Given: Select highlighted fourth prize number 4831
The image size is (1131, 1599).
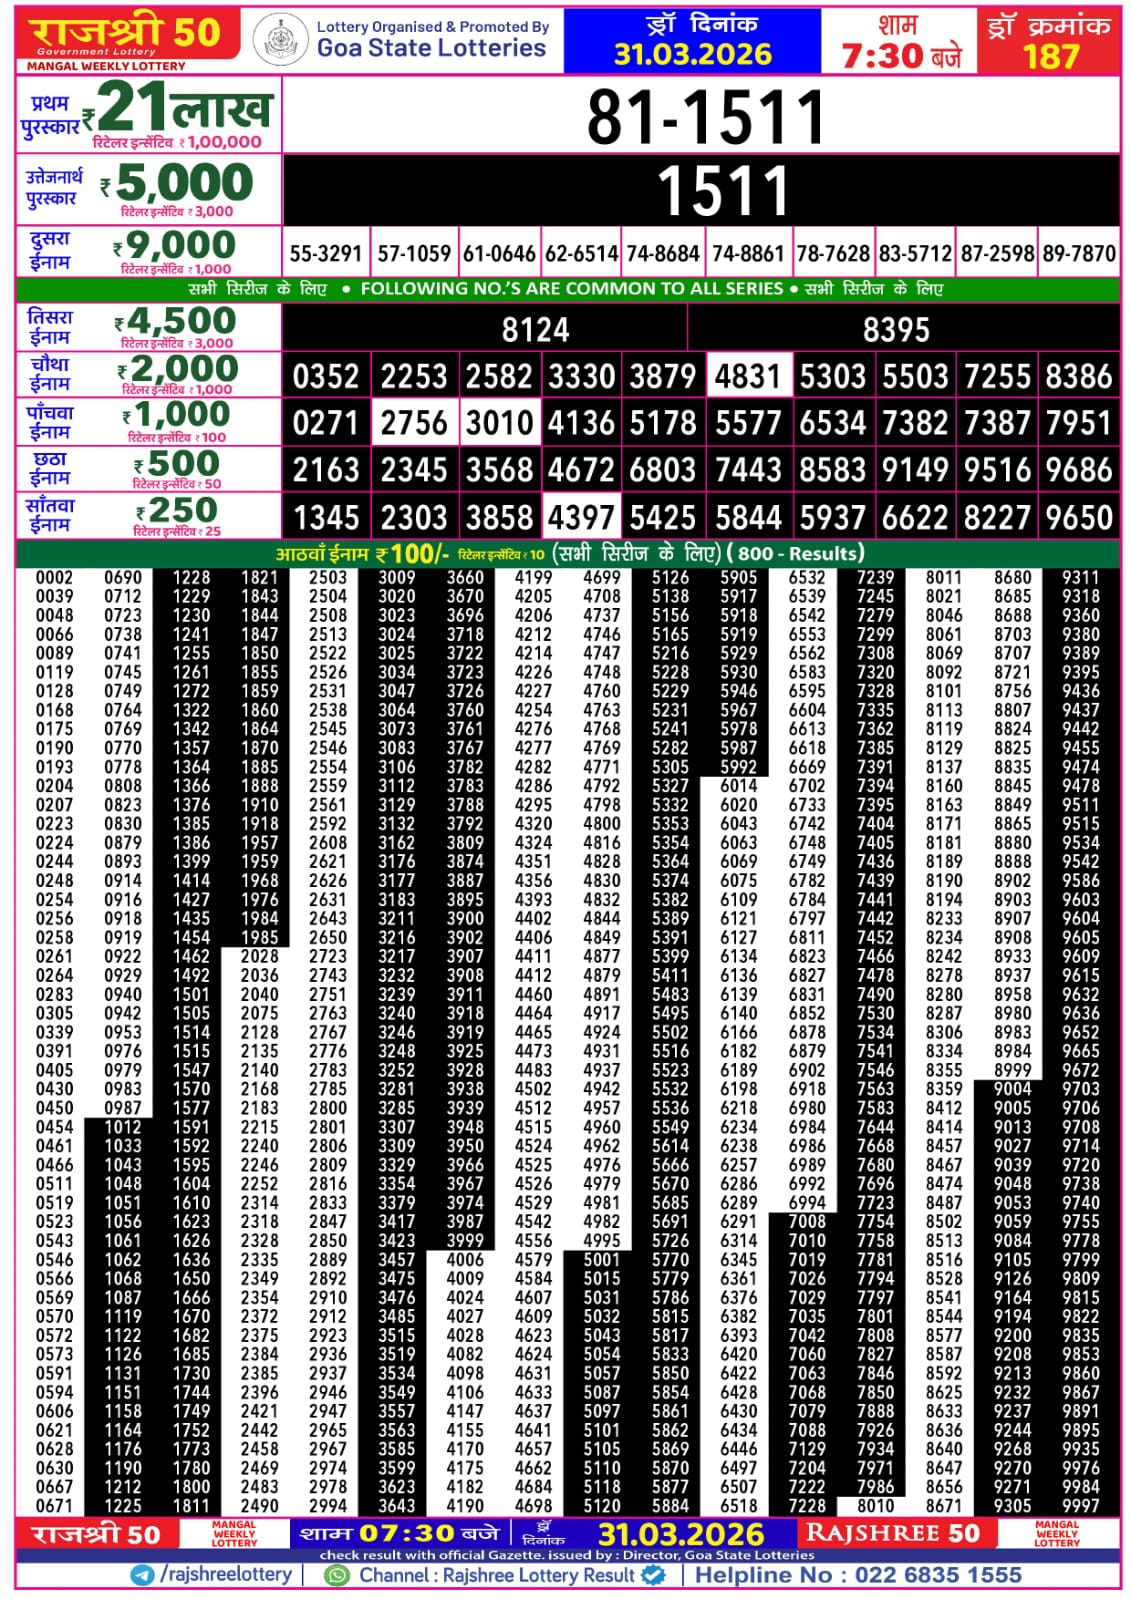Looking at the screenshot, I should click(x=748, y=376).
